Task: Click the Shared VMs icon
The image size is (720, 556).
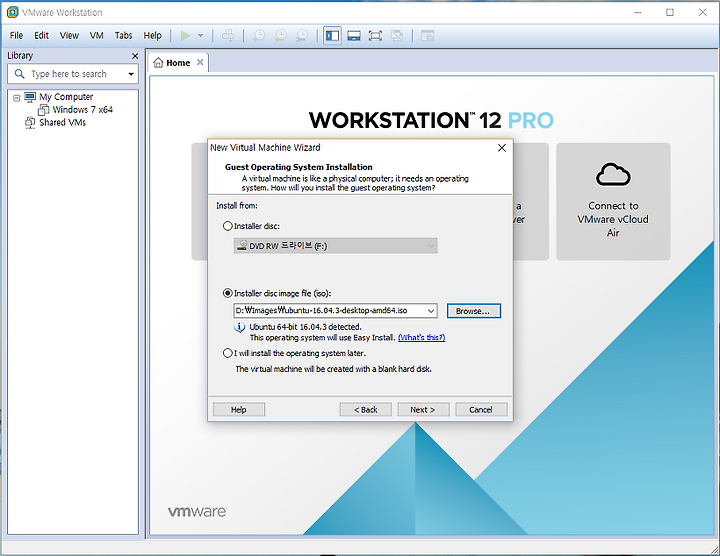Action: (30, 123)
